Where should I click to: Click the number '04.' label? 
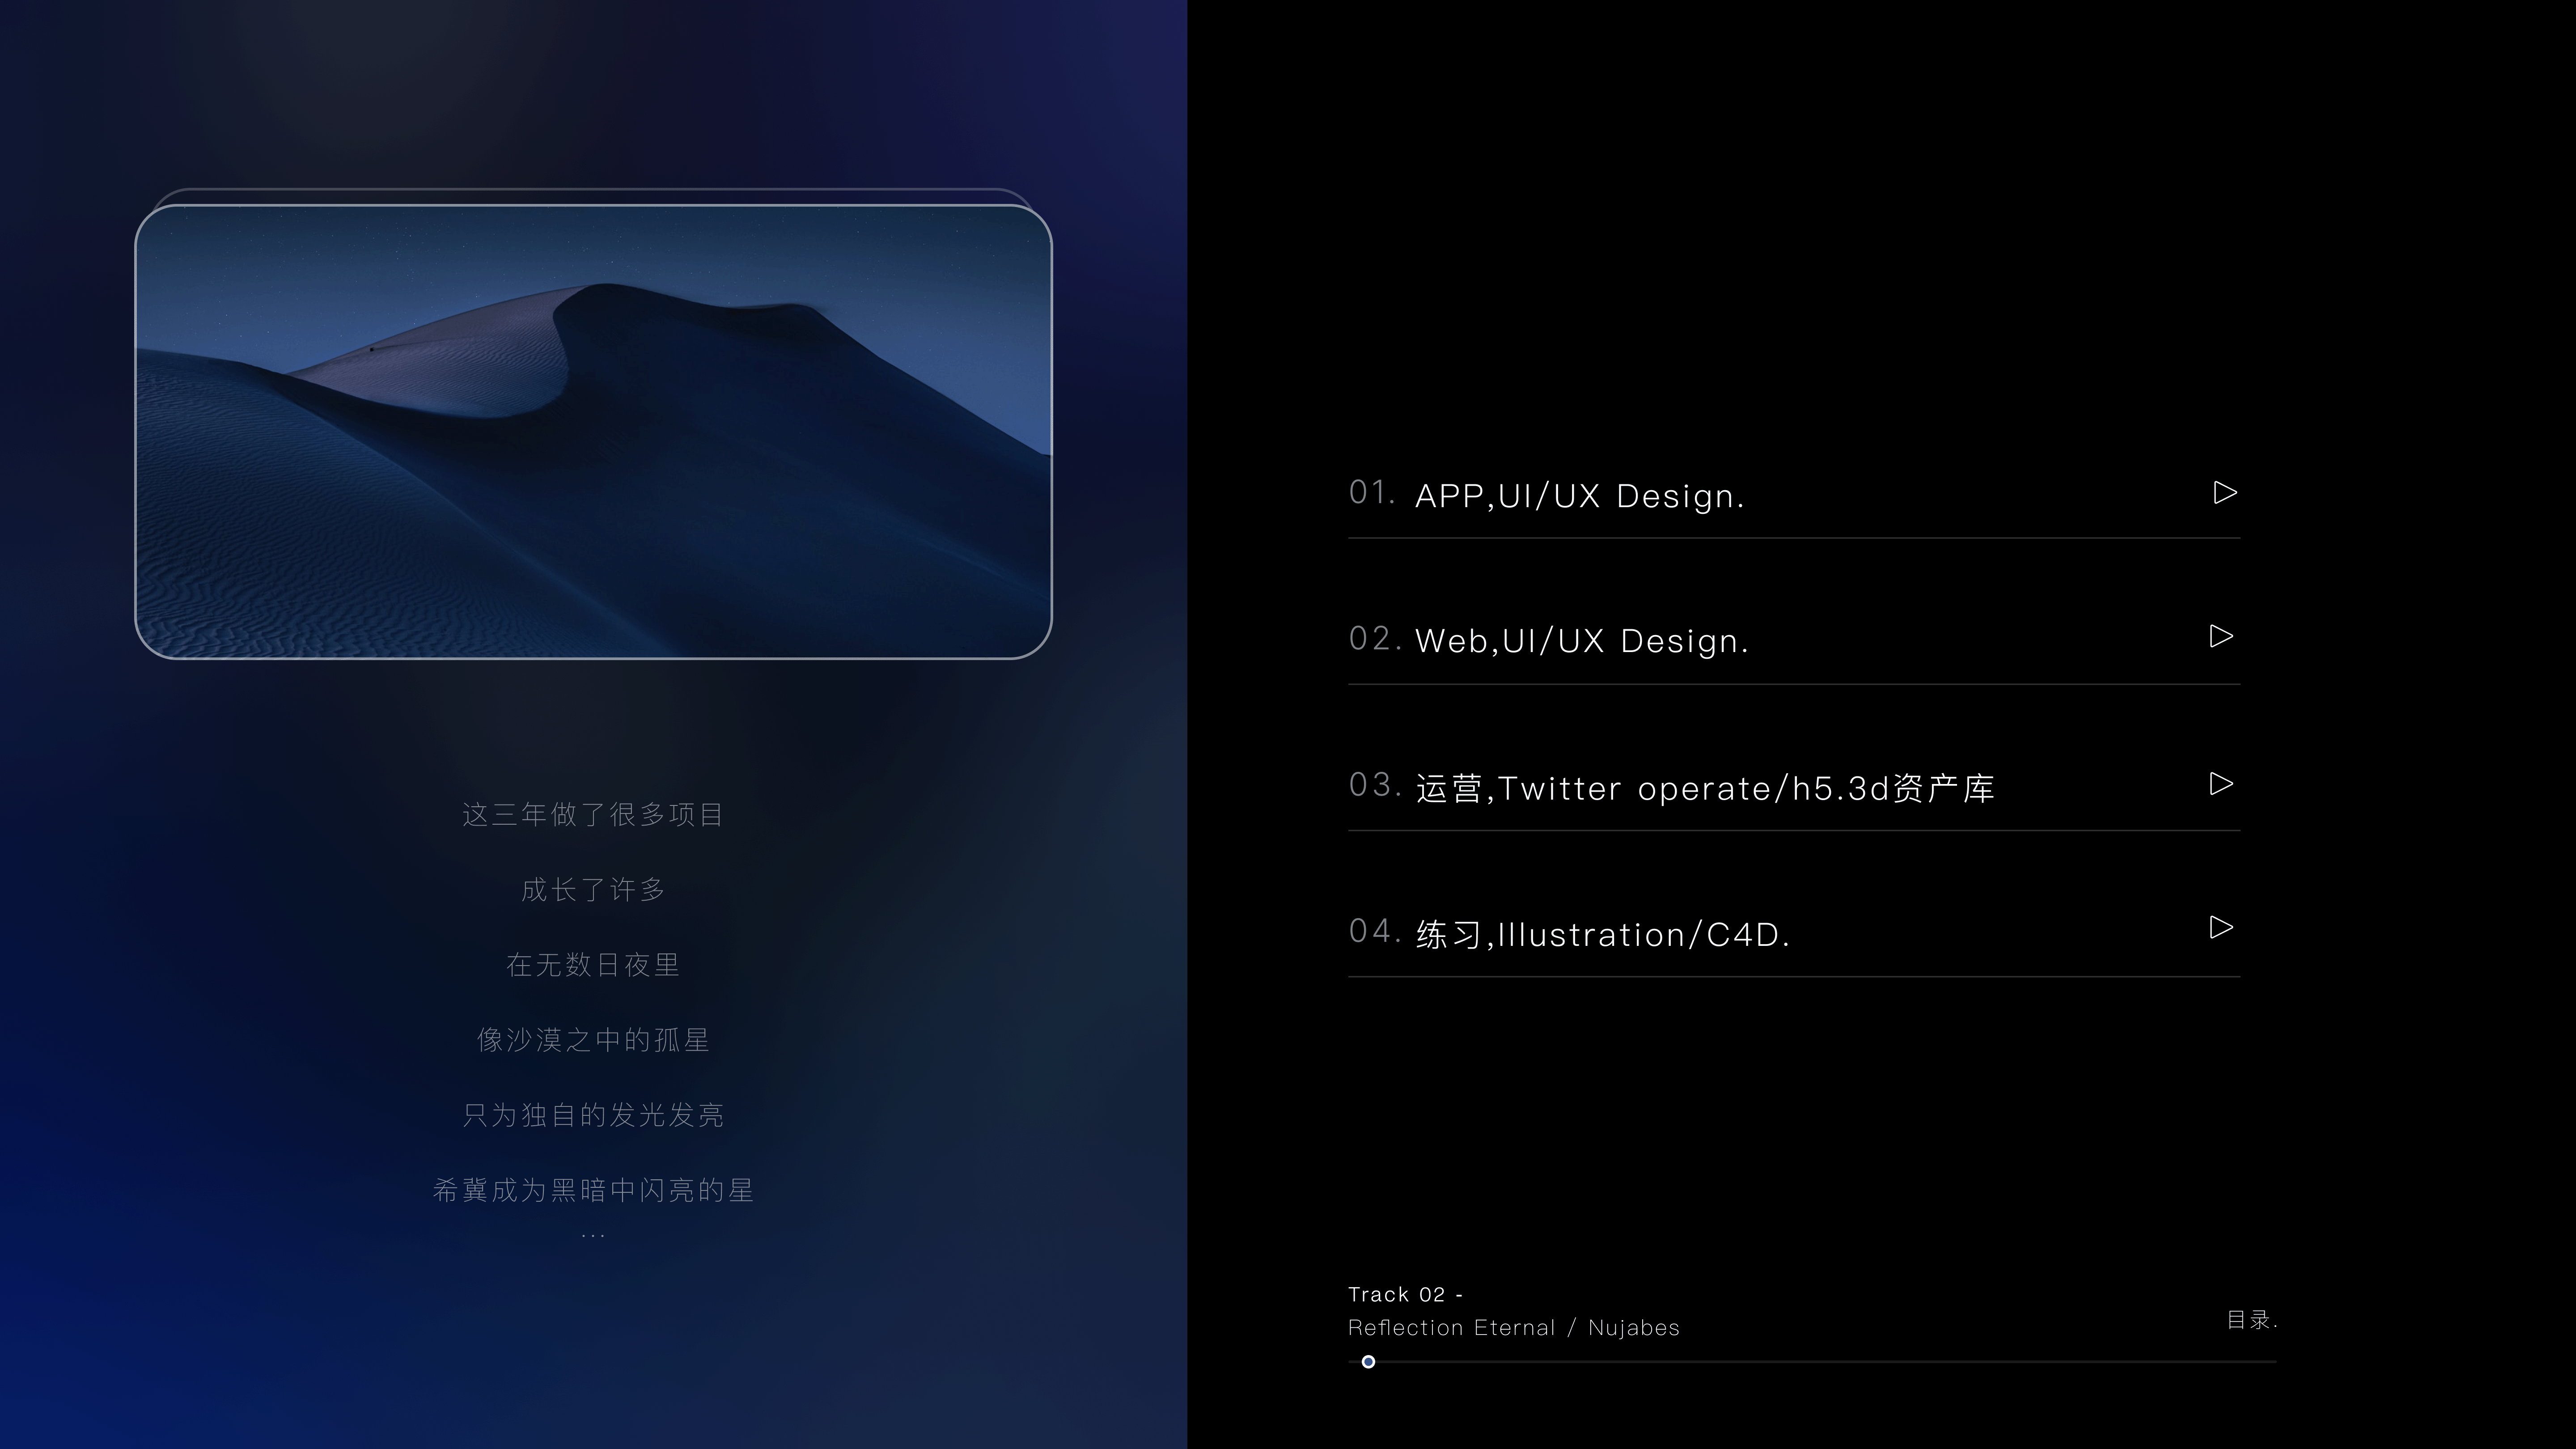click(1375, 931)
